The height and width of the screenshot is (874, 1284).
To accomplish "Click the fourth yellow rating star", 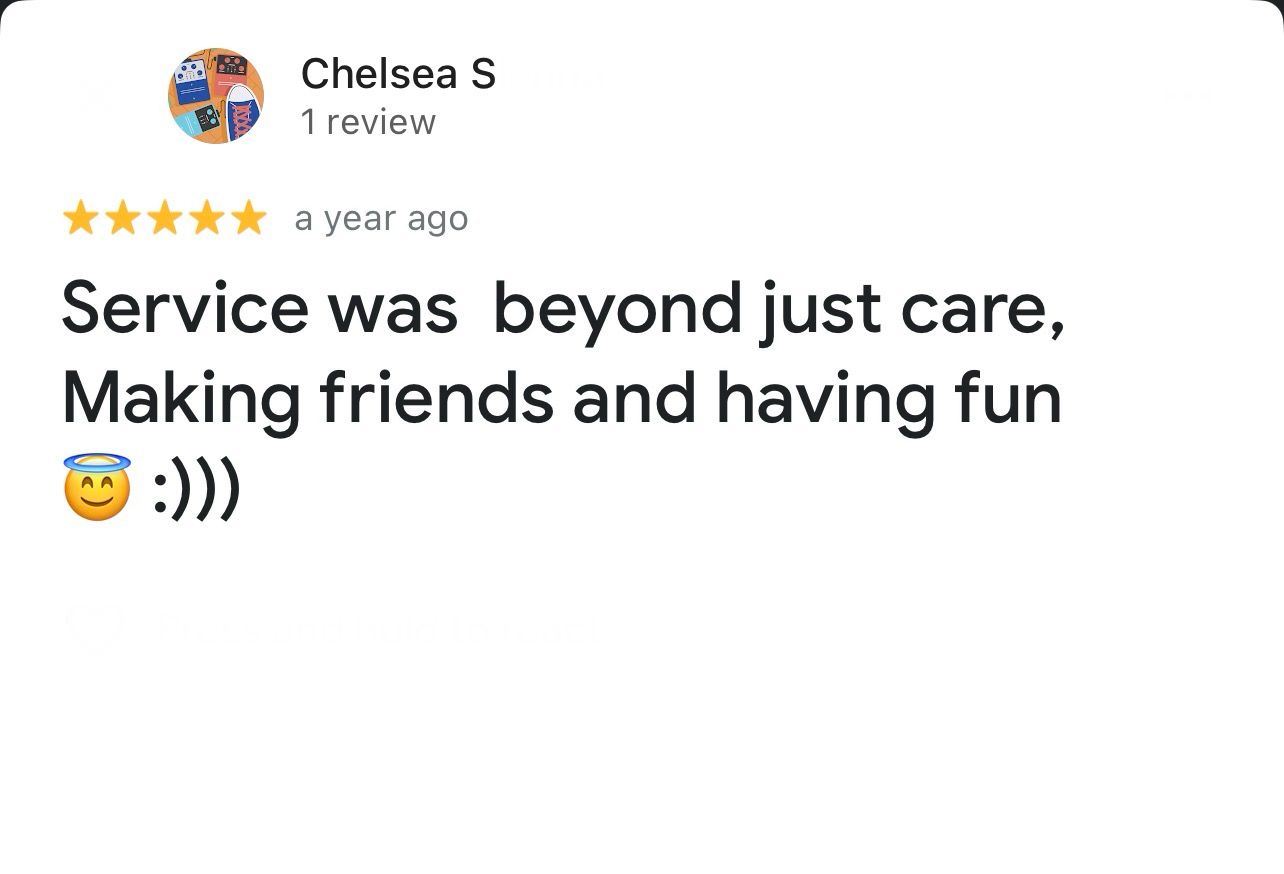I will 206,218.
